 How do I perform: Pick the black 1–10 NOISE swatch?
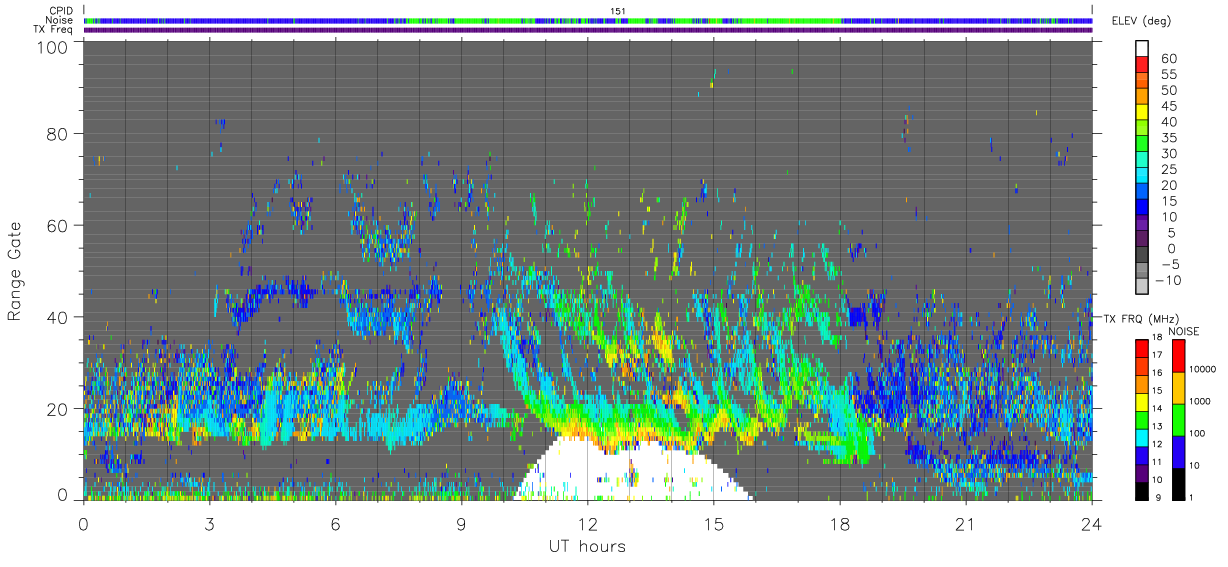1178,484
